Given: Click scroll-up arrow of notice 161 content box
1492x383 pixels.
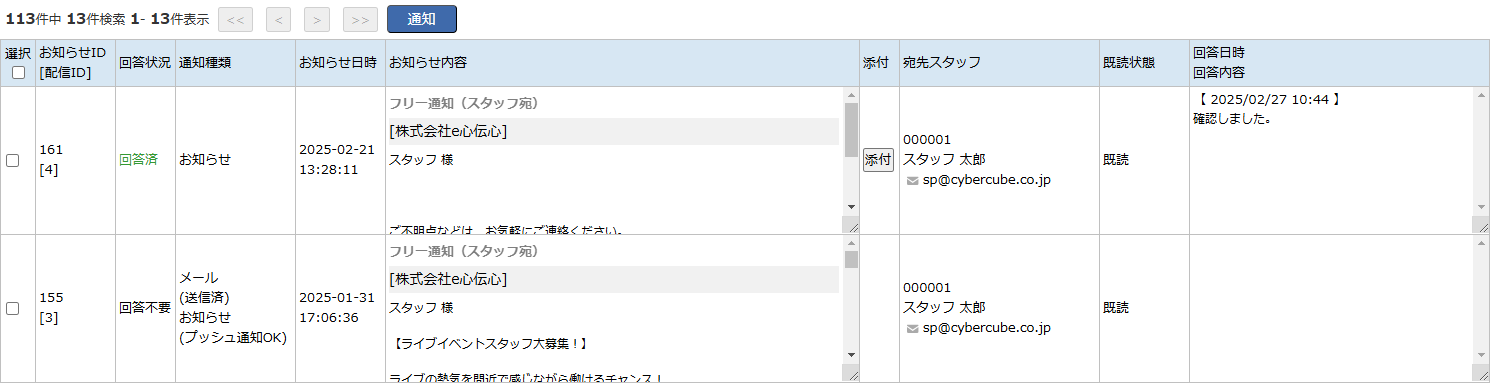Looking at the screenshot, I should click(x=851, y=95).
